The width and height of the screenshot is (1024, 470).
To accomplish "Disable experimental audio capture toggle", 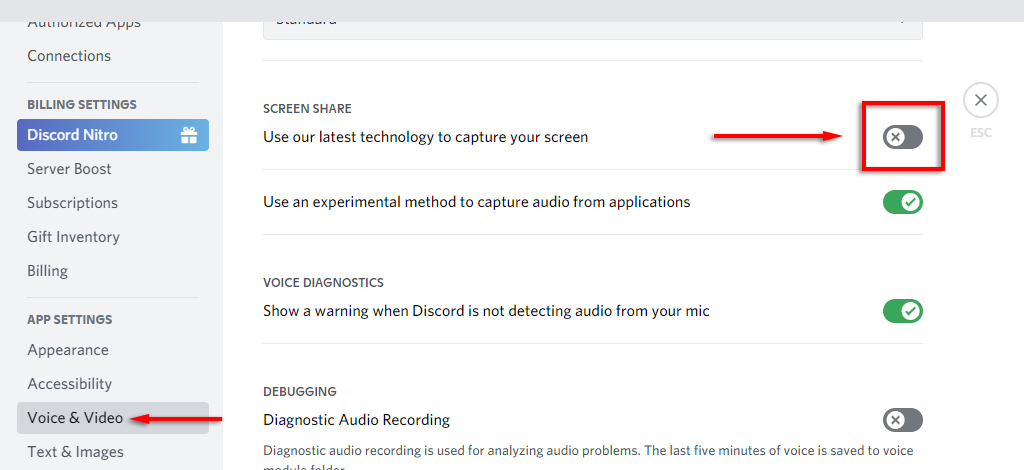I will click(902, 202).
